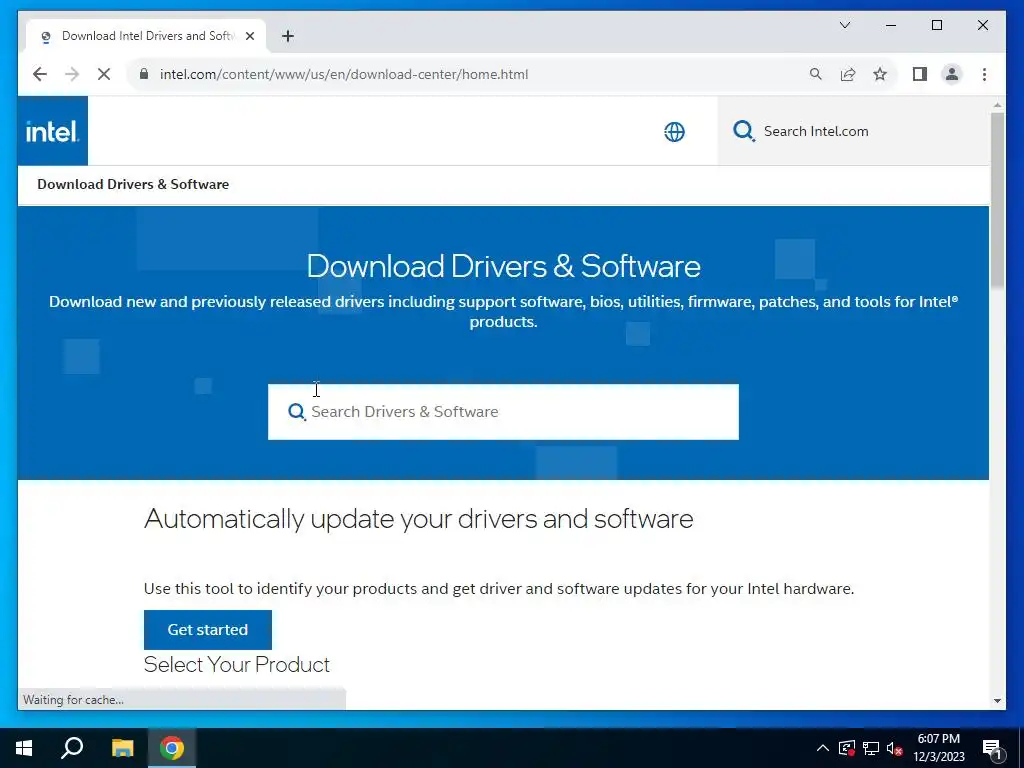Open the clock showing 6:07 PM

pos(939,748)
